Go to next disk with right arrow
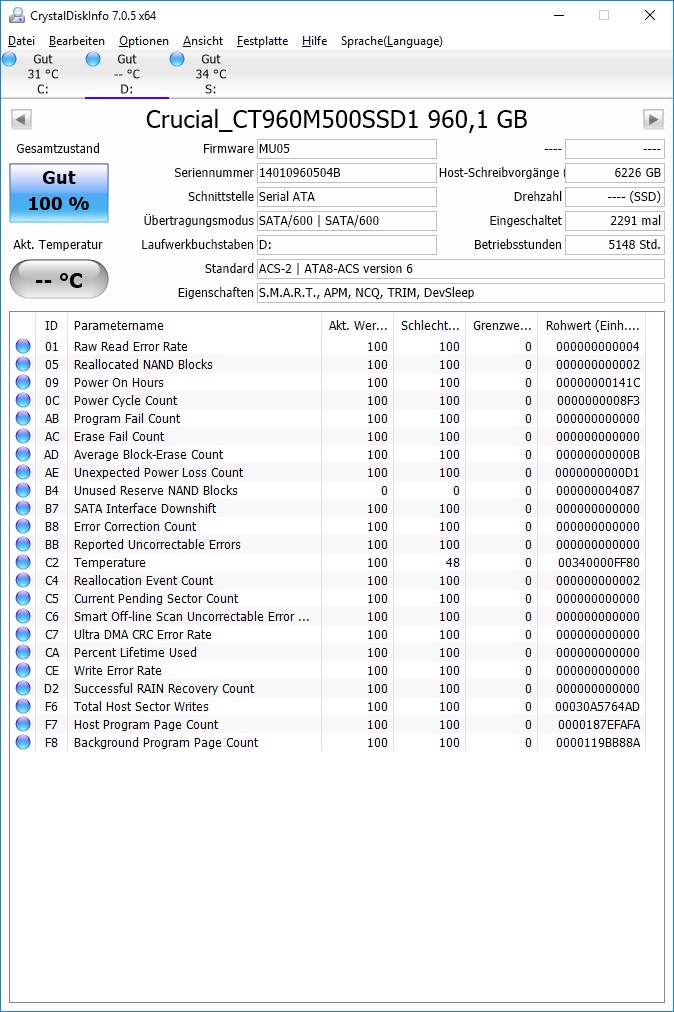 click(x=653, y=119)
